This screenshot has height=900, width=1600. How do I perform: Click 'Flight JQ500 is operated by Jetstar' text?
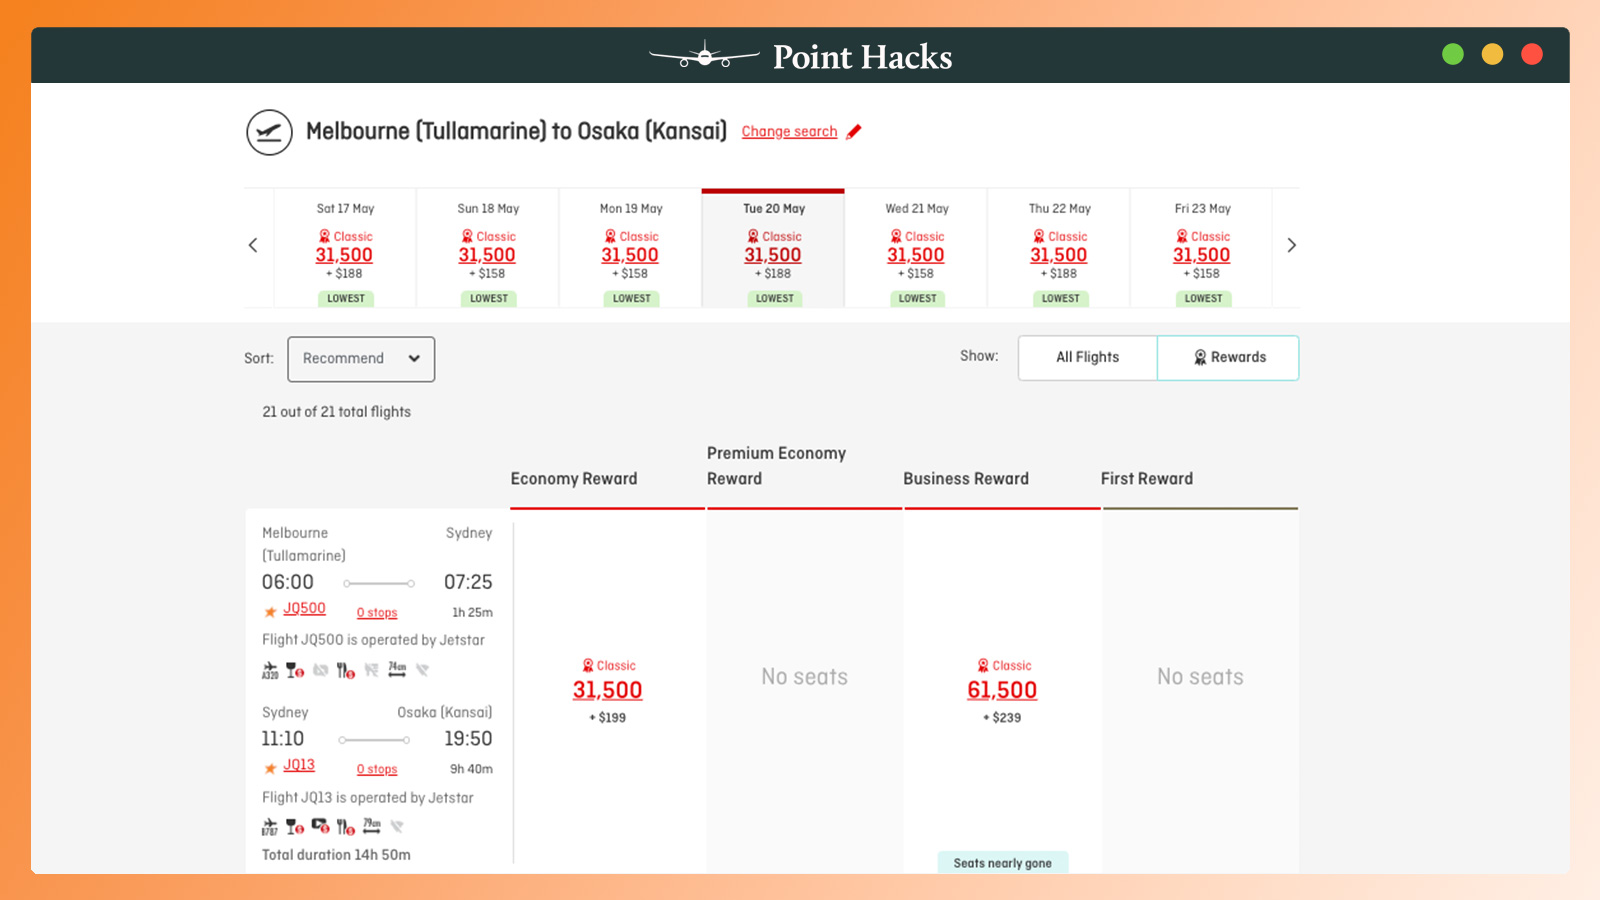click(x=373, y=640)
